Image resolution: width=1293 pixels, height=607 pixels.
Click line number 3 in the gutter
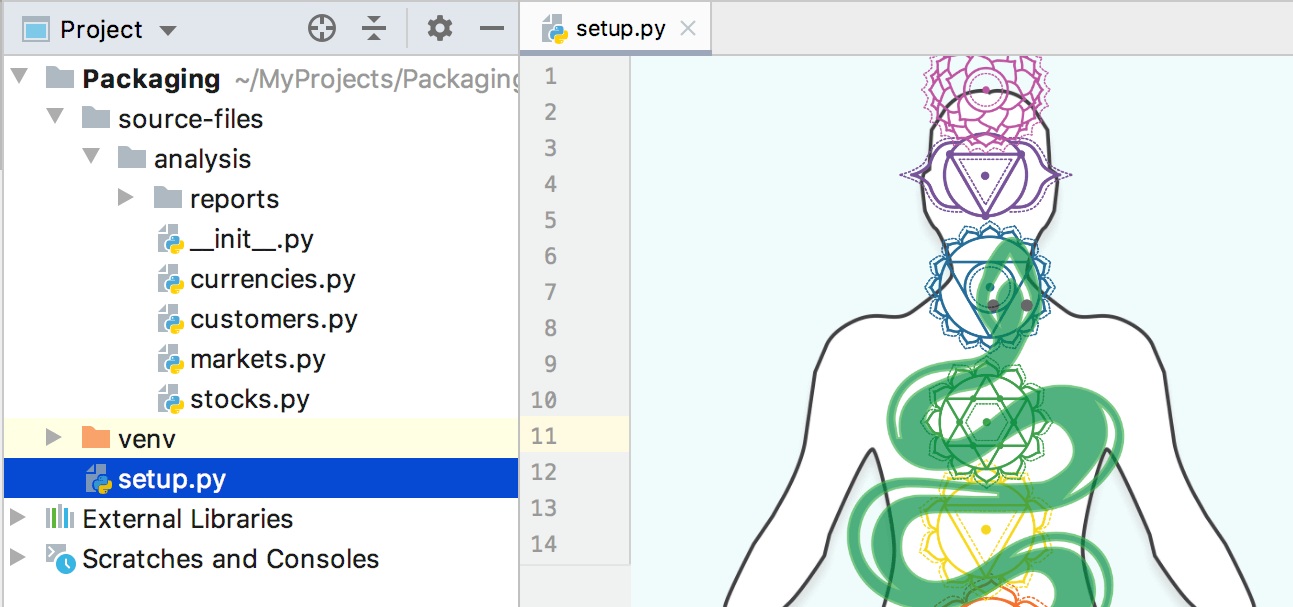(550, 148)
